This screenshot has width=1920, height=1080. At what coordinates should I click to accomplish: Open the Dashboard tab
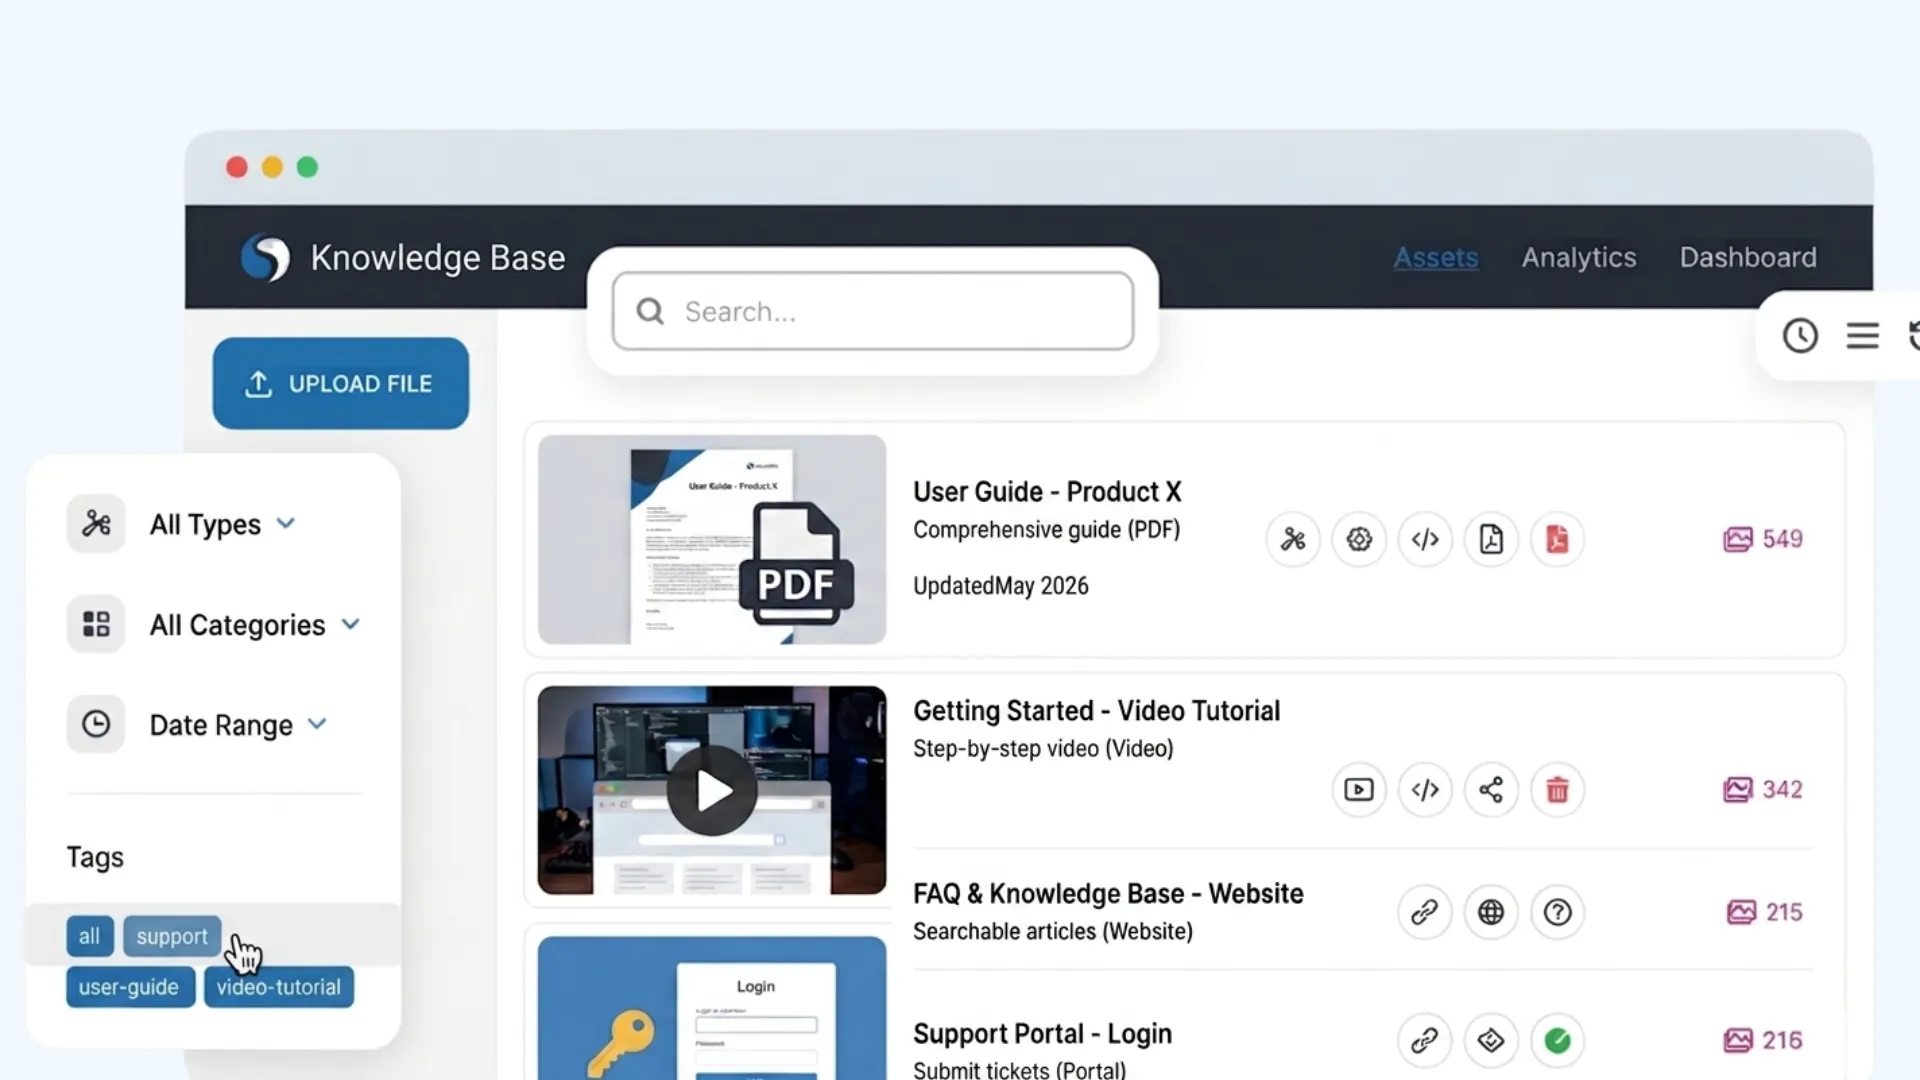pos(1748,258)
